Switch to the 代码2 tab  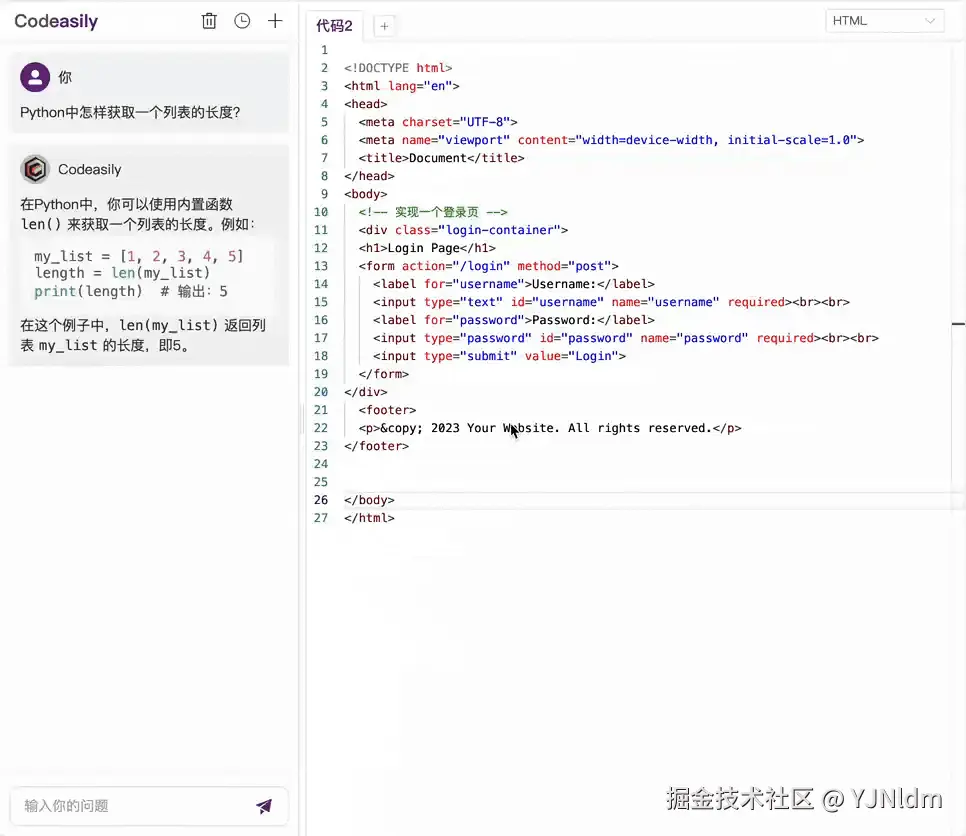(x=334, y=26)
